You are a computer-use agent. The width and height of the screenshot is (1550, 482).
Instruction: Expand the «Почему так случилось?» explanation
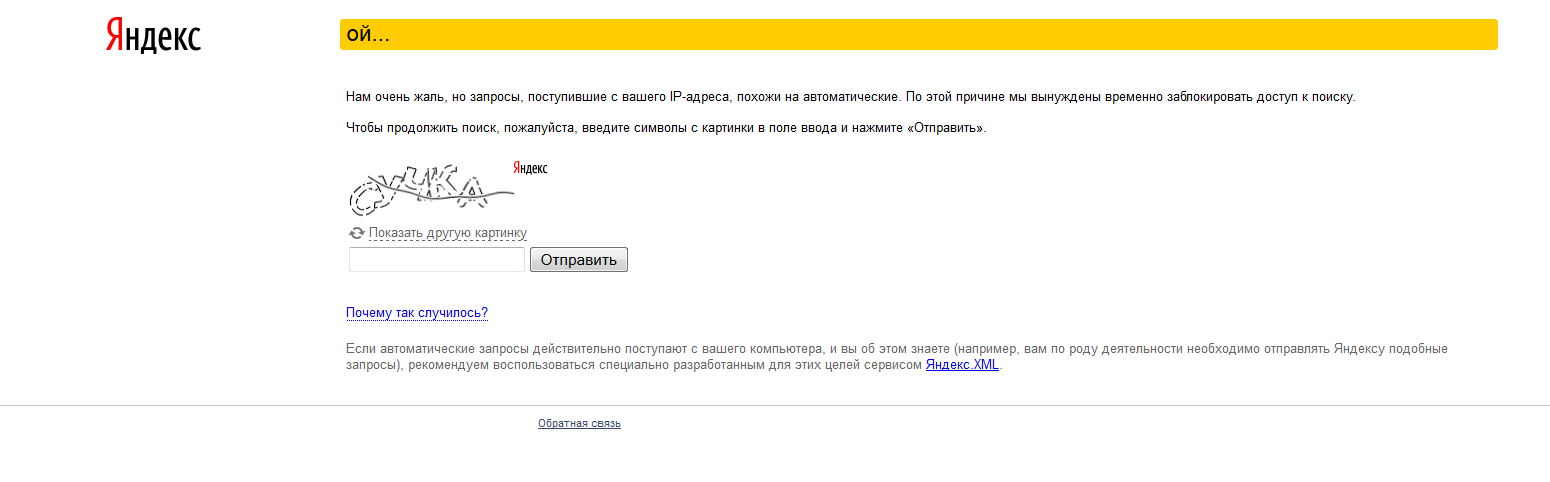[x=417, y=313]
